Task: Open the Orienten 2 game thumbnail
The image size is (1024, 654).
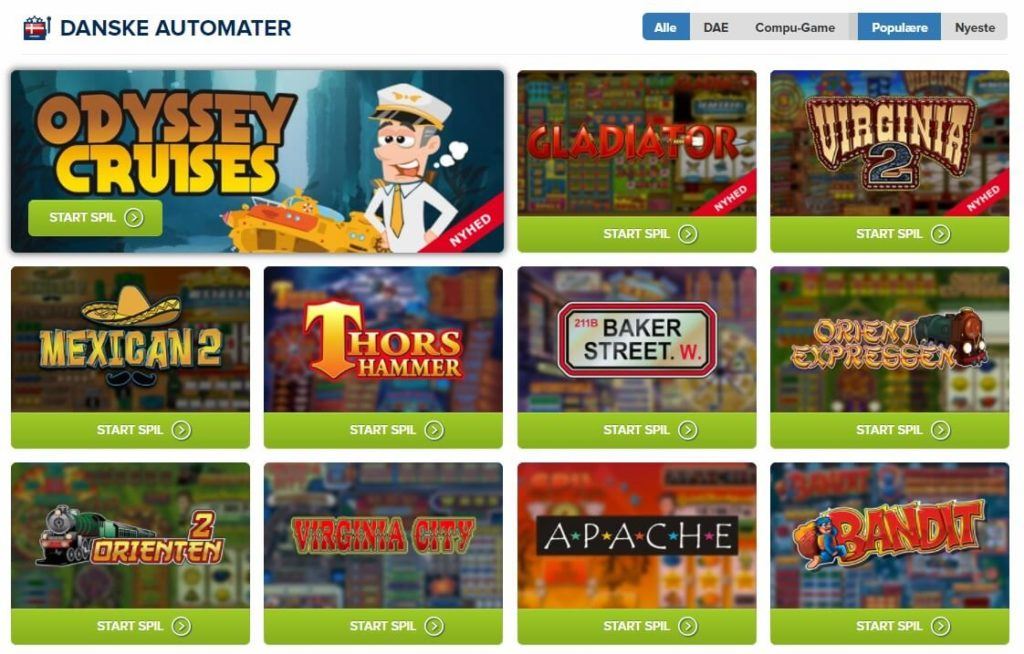Action: (x=131, y=536)
